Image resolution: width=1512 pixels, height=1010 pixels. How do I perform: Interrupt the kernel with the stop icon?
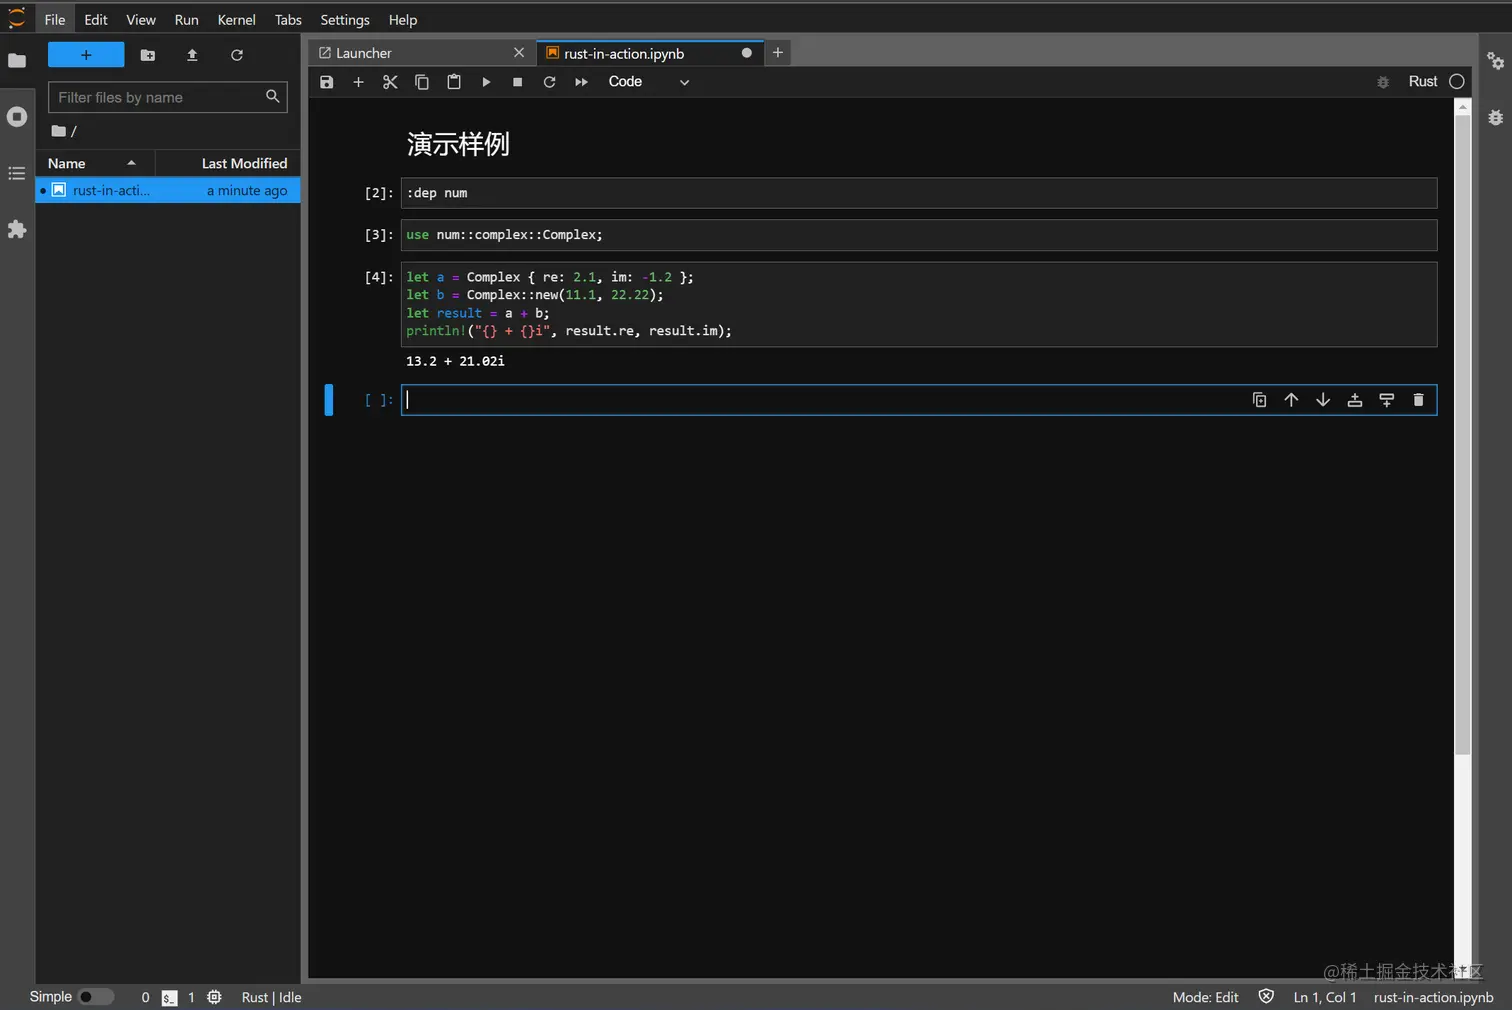click(x=517, y=82)
